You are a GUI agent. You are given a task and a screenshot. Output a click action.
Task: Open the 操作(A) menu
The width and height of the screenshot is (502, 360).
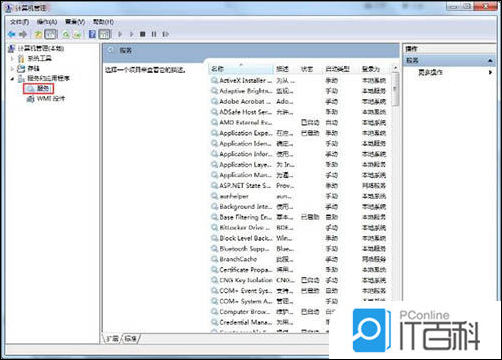[47, 22]
